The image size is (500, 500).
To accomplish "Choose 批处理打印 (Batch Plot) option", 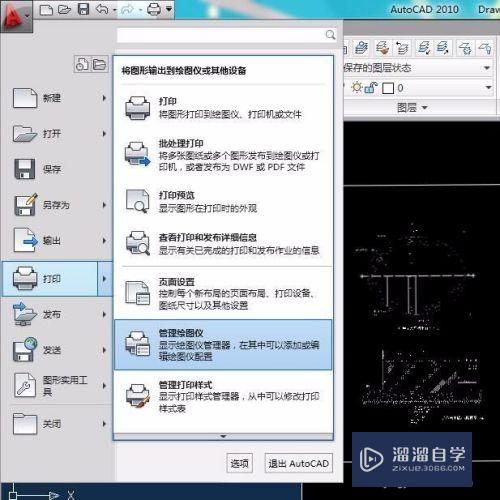I will click(x=223, y=155).
